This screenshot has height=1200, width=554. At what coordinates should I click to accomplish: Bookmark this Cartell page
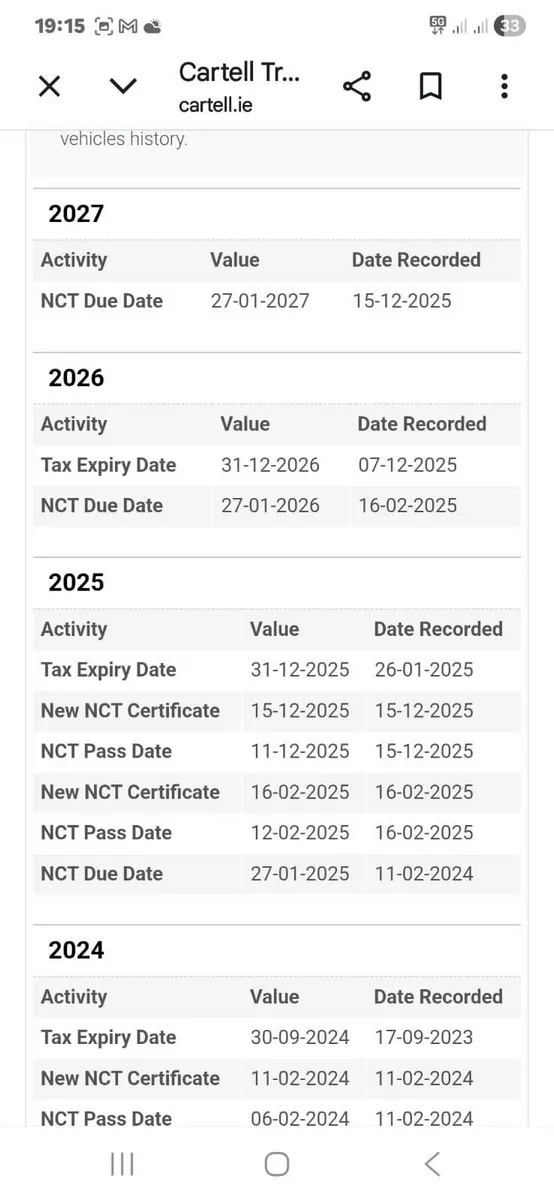430,87
